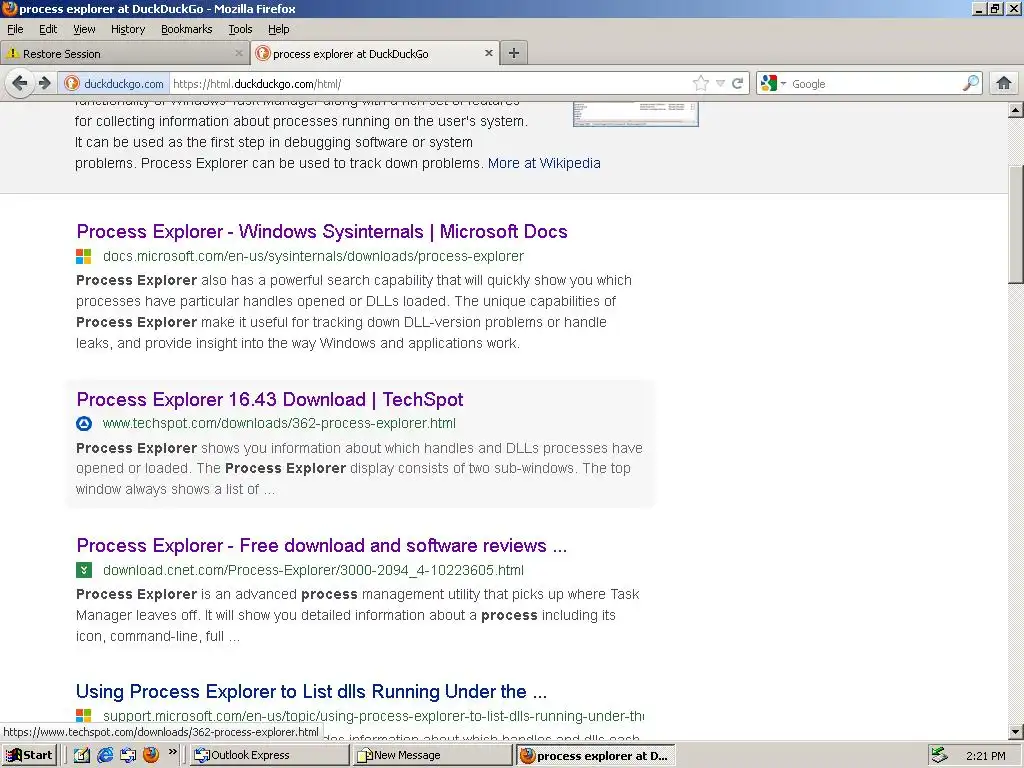The height and width of the screenshot is (768, 1024).
Task: Switch to New Message taskbar button
Action: (x=433, y=756)
